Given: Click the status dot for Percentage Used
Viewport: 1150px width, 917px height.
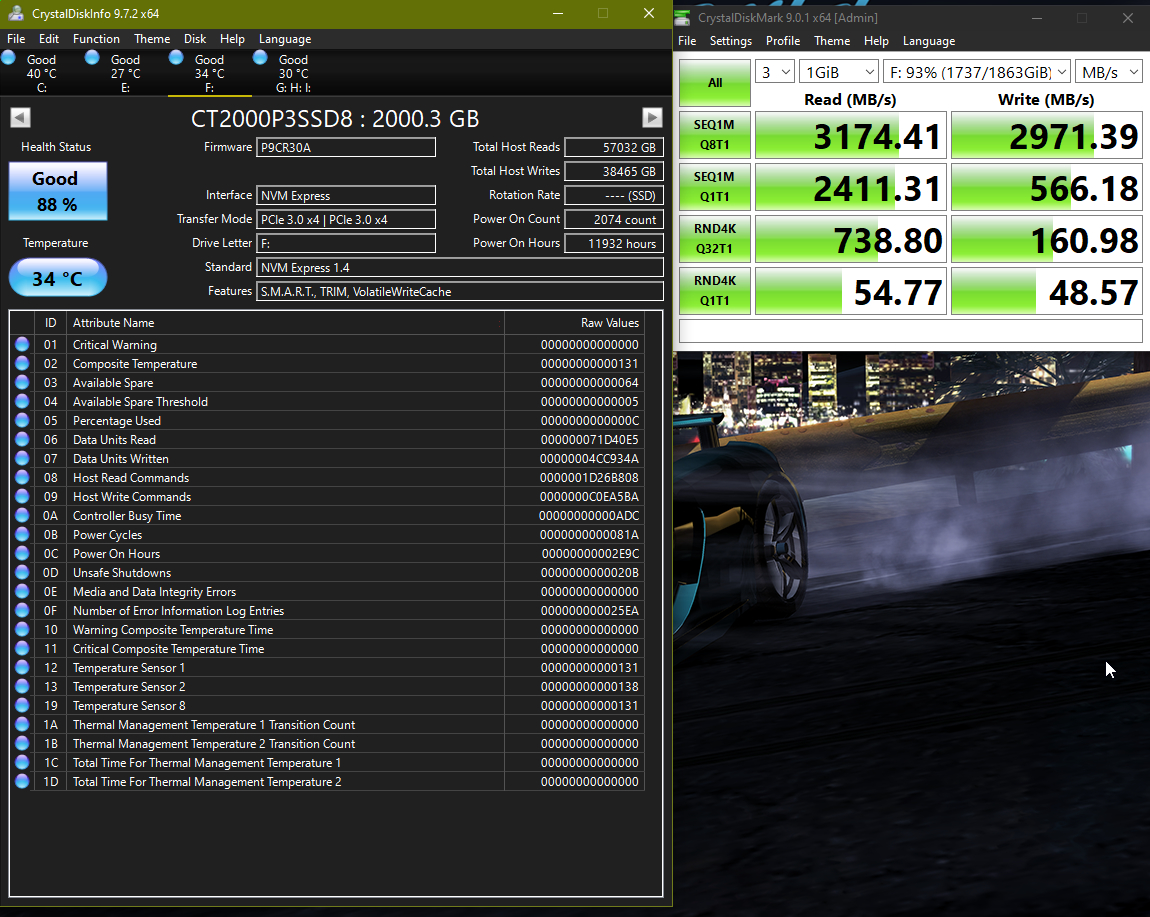Looking at the screenshot, I should click(x=22, y=420).
